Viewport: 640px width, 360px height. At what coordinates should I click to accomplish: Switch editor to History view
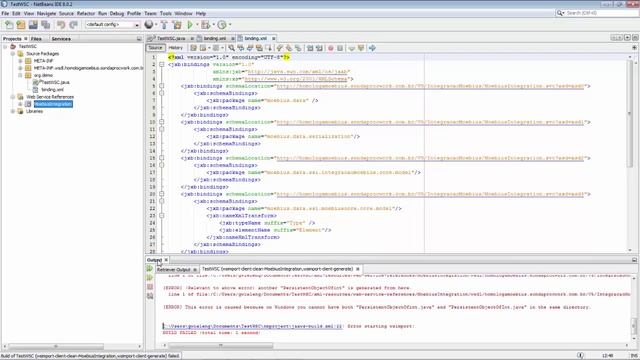(x=176, y=48)
